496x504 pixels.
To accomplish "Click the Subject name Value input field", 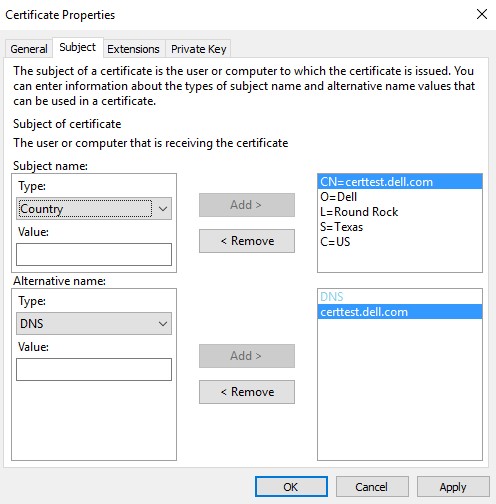I will point(94,254).
